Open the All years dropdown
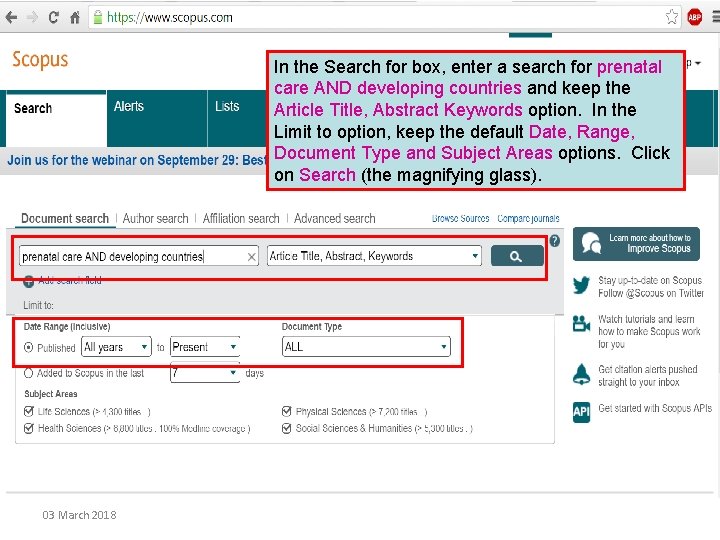 tap(116, 347)
